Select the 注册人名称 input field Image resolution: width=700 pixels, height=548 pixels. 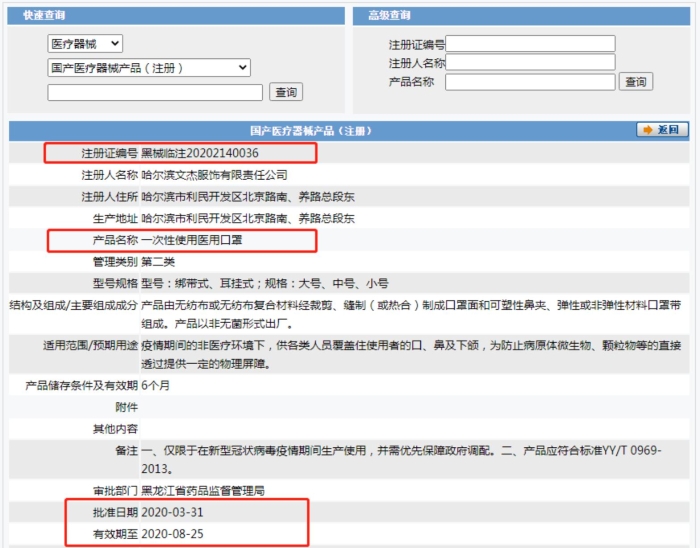[x=530, y=62]
